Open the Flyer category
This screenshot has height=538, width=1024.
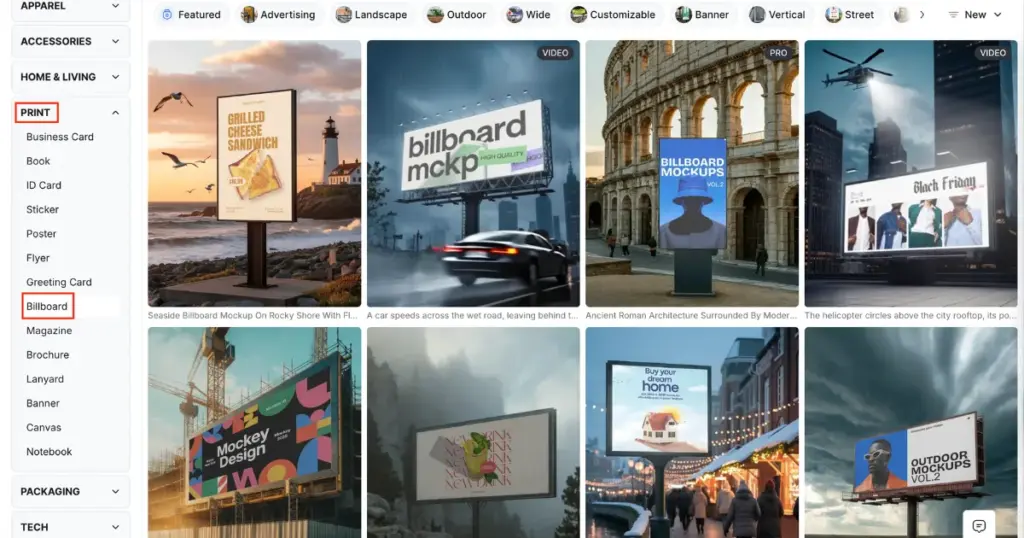click(38, 258)
